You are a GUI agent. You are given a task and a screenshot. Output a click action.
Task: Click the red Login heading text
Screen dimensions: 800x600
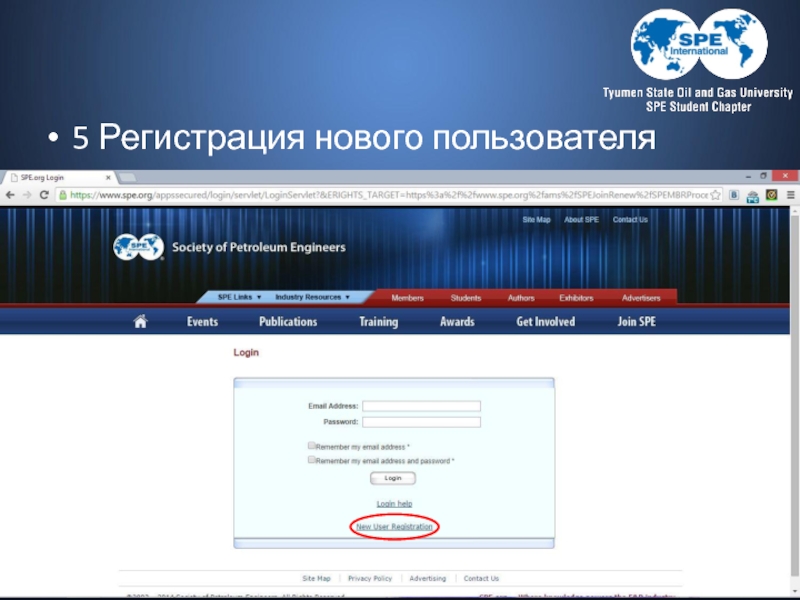coord(246,352)
